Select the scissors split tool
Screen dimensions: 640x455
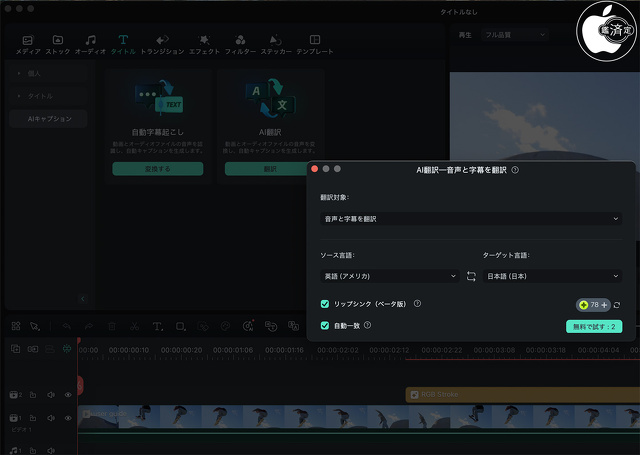[134, 326]
